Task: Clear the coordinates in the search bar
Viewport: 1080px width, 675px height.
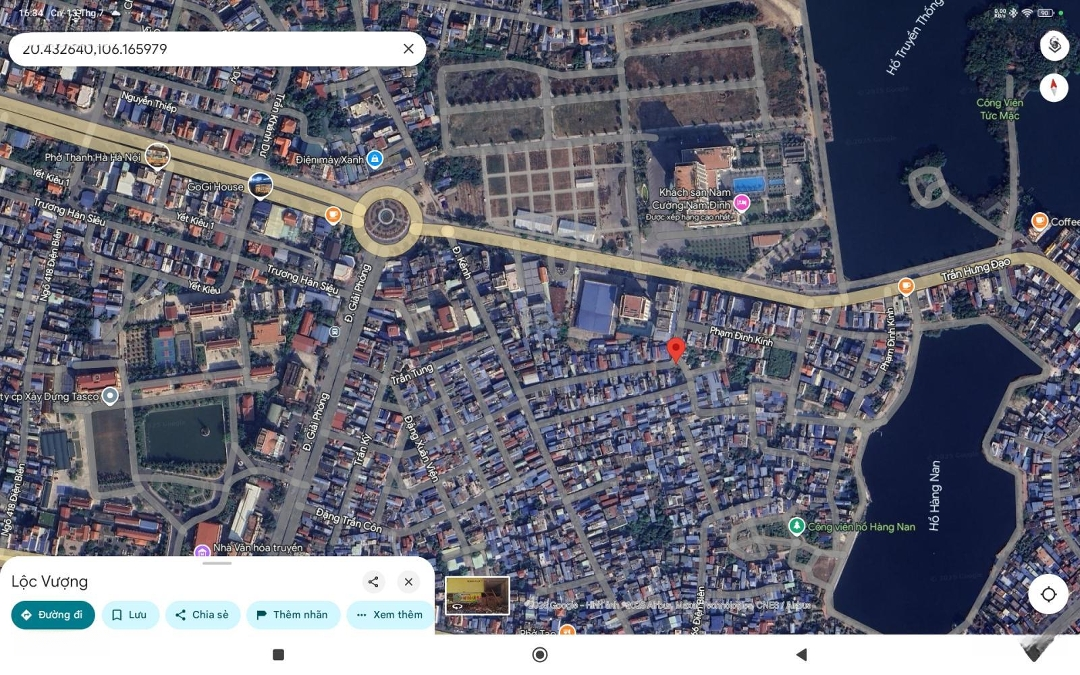Action: click(x=408, y=49)
